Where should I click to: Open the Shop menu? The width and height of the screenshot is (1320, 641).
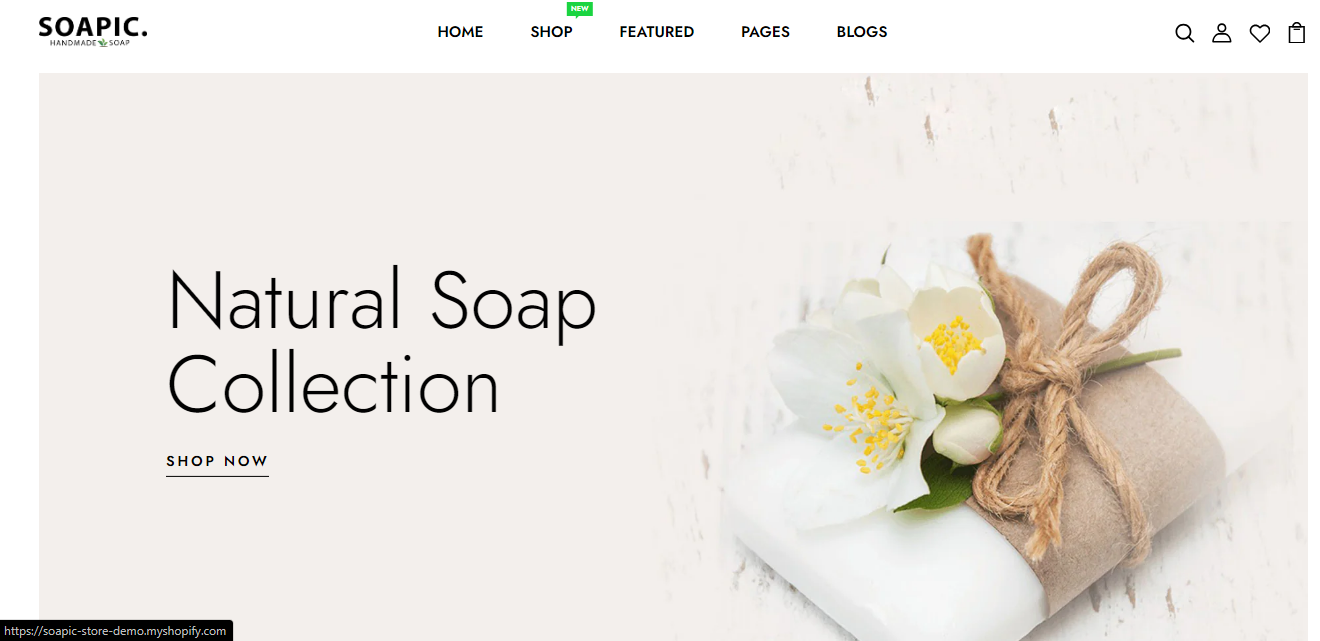551,32
